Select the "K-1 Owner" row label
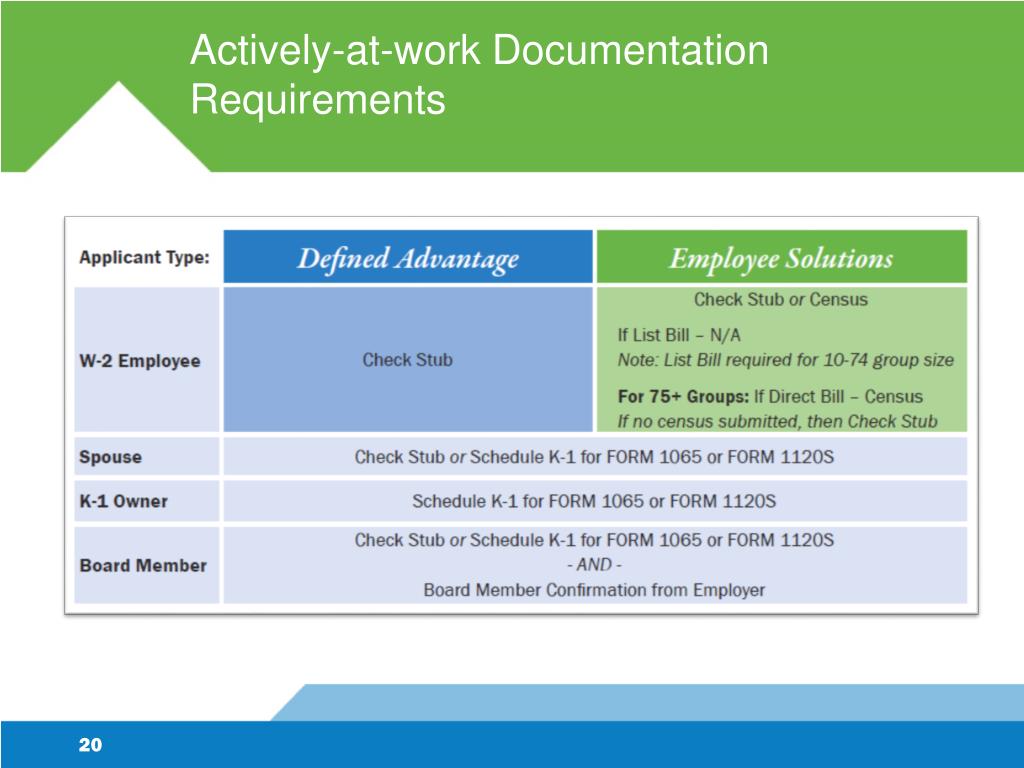The width and height of the screenshot is (1024, 768). [123, 501]
